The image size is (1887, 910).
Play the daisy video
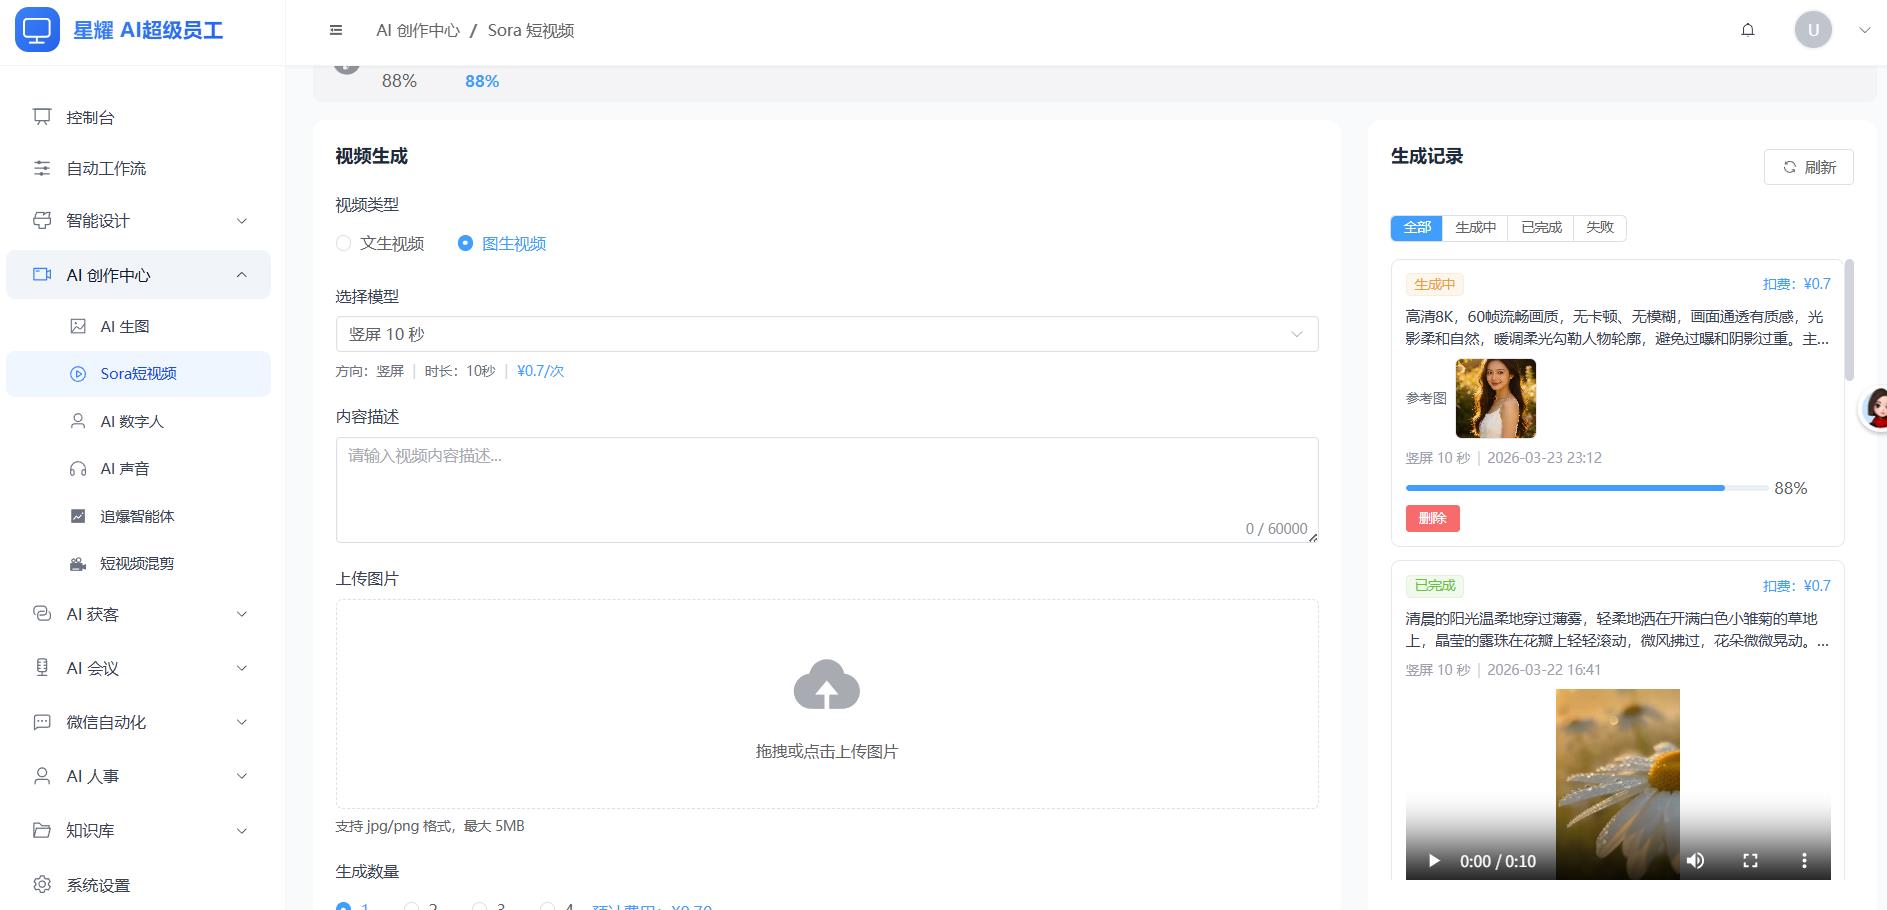tap(1434, 861)
